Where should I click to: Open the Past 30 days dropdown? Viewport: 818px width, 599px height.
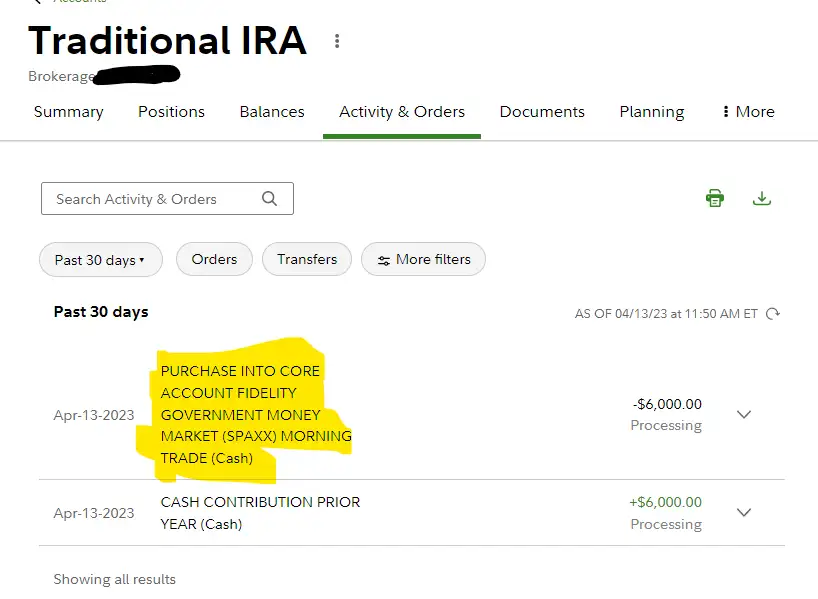point(100,259)
